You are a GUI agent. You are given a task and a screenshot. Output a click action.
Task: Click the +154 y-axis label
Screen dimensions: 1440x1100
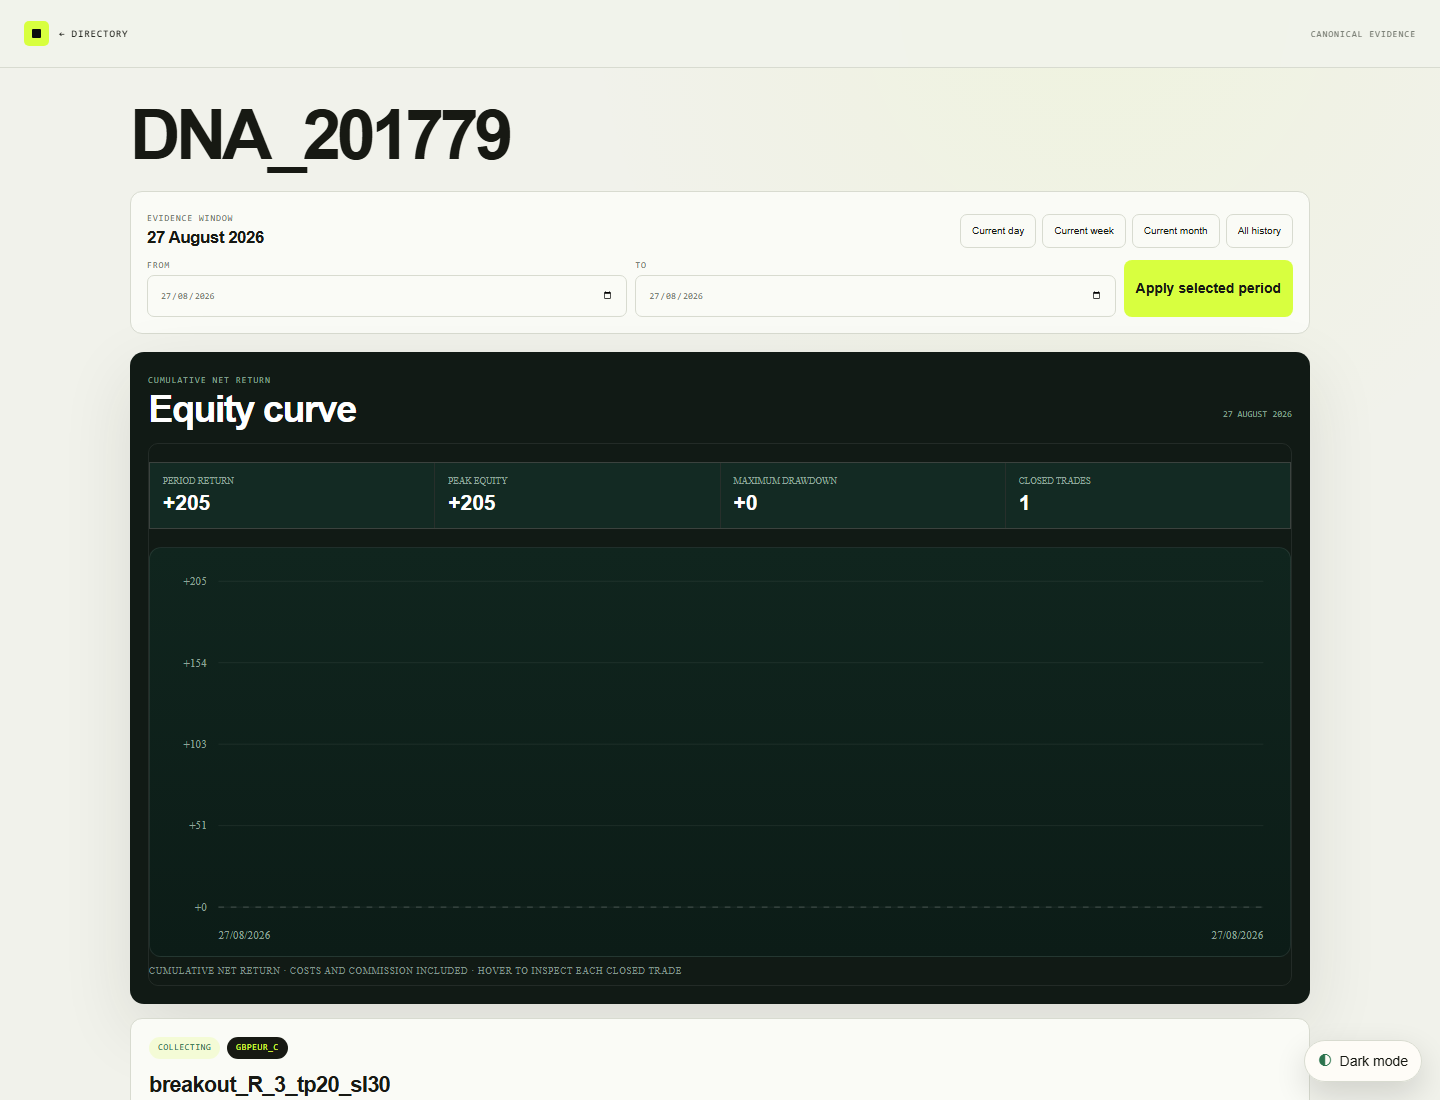point(195,663)
